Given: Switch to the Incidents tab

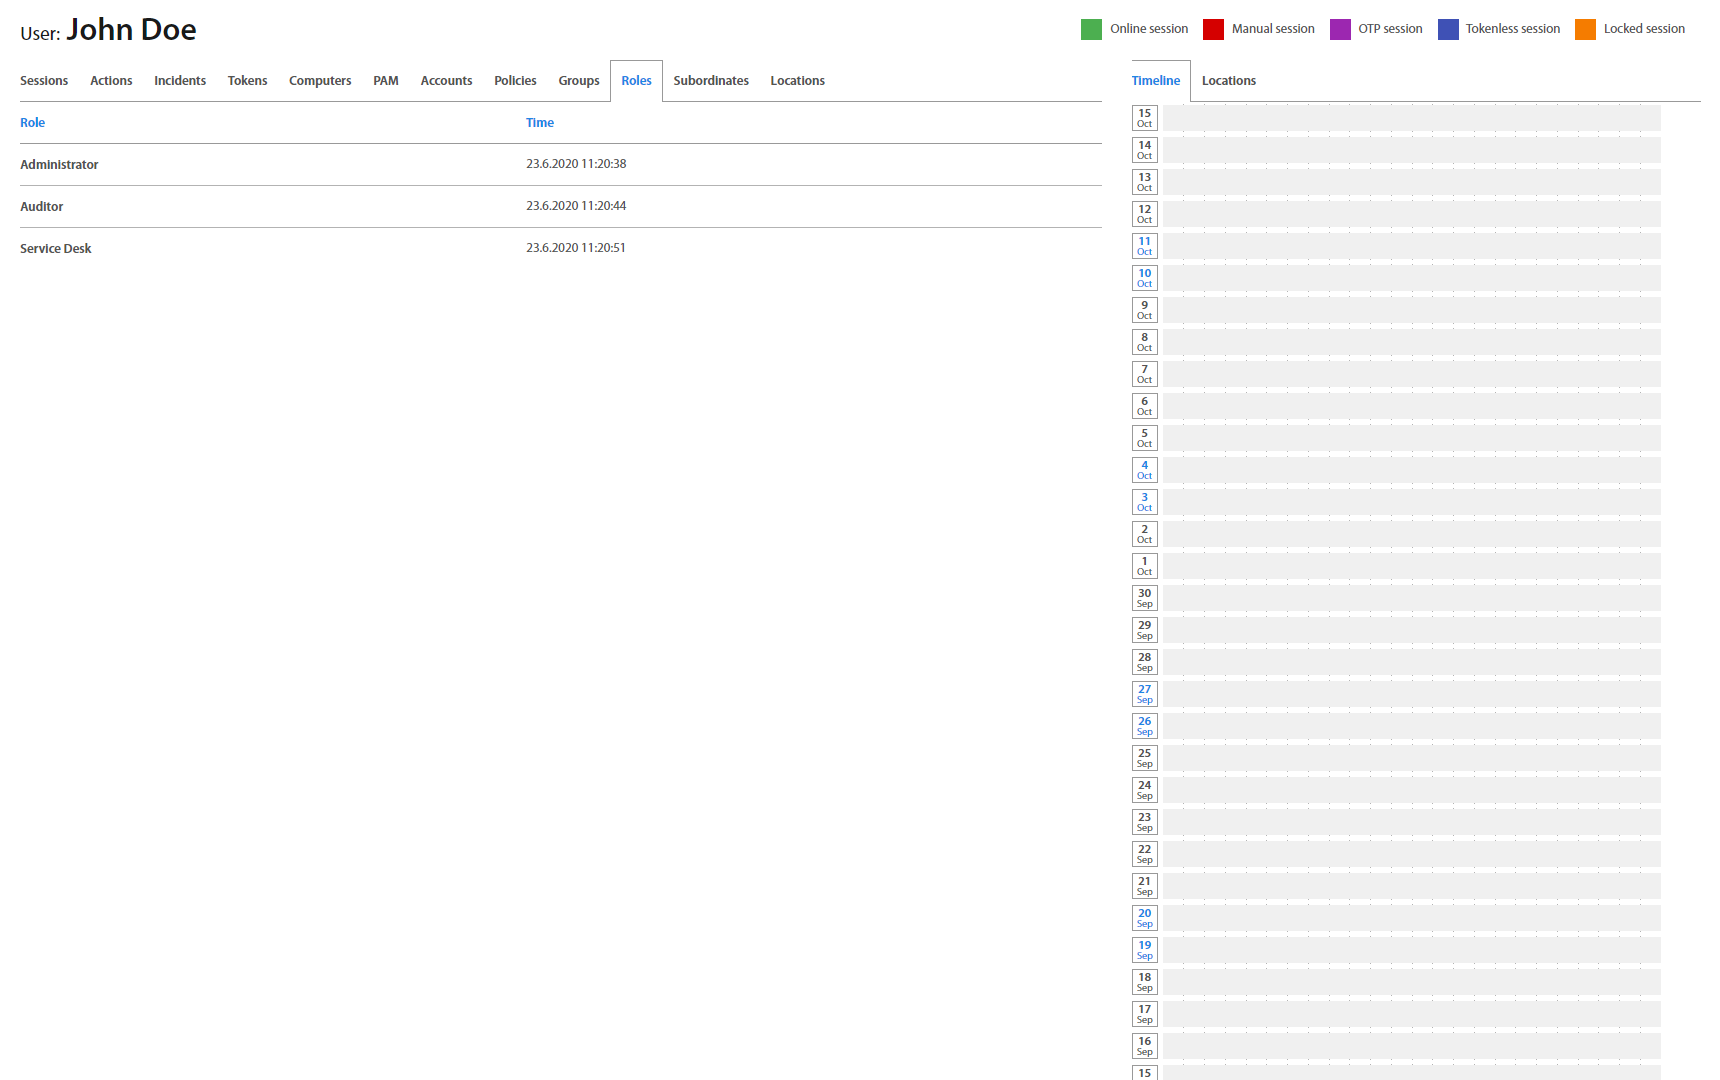Looking at the screenshot, I should (x=180, y=81).
